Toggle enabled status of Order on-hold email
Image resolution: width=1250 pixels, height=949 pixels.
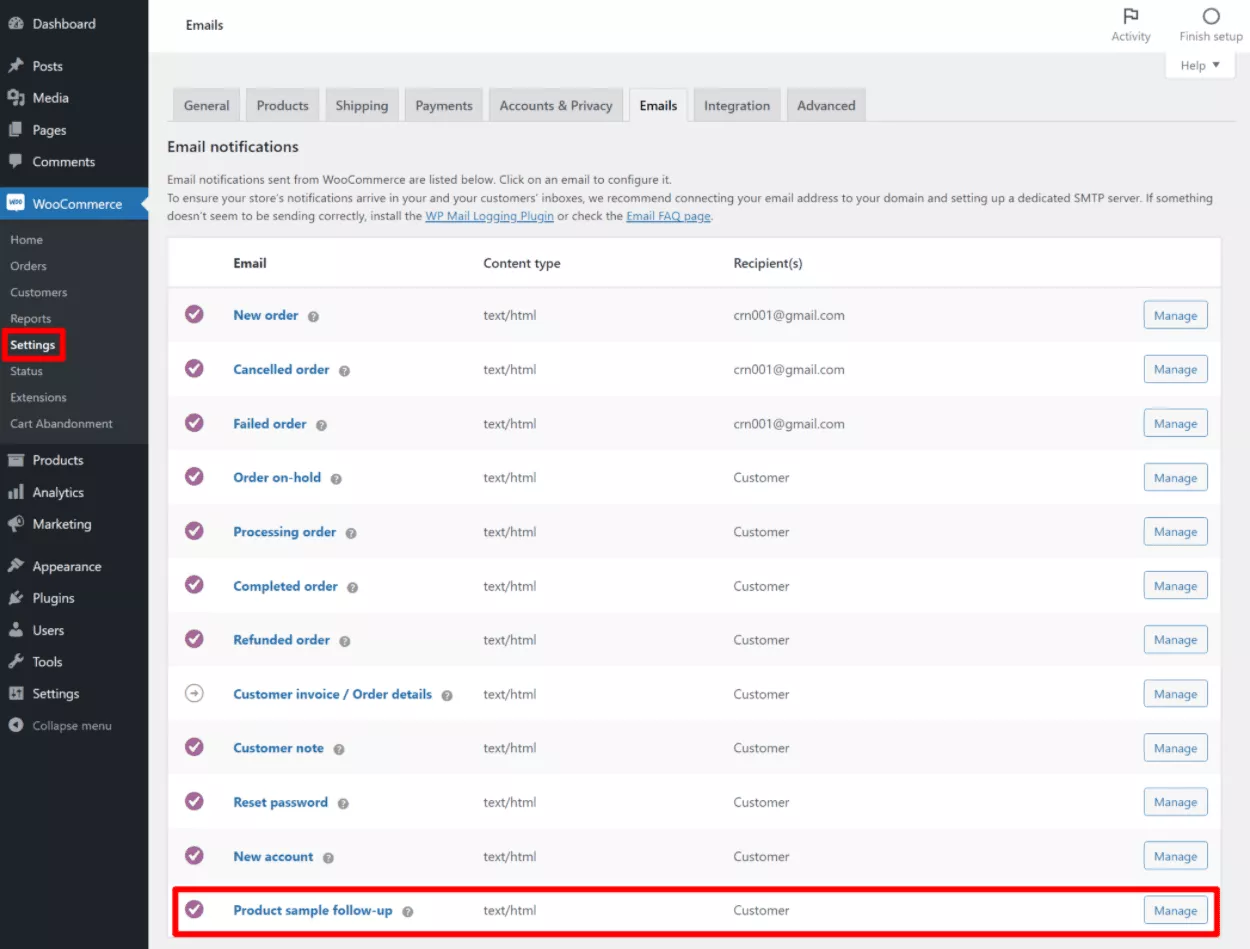tap(194, 476)
